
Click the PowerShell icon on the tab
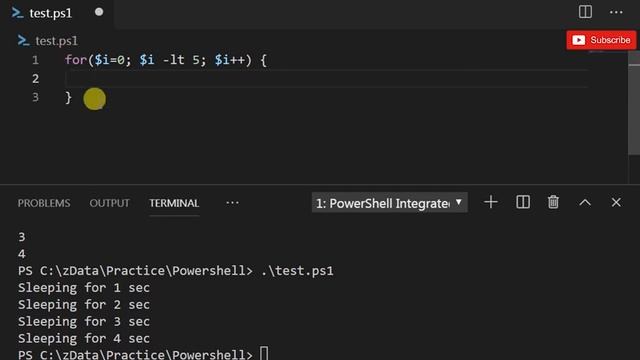(17, 13)
